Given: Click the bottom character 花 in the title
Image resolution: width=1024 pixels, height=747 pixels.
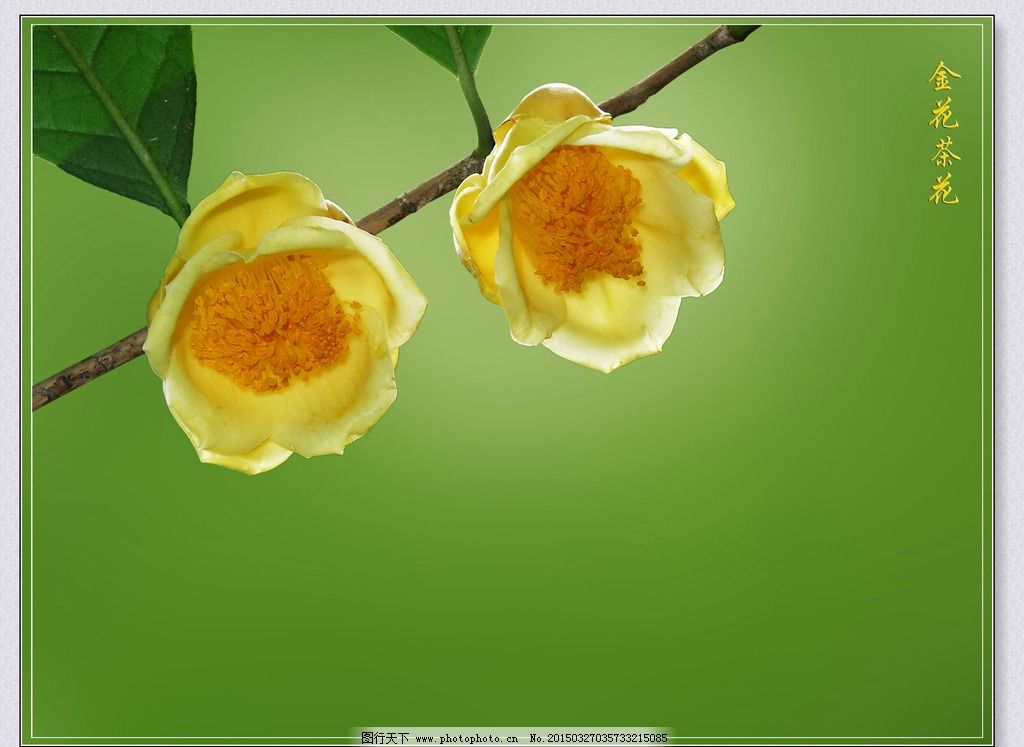Looking at the screenshot, I should point(944,189).
